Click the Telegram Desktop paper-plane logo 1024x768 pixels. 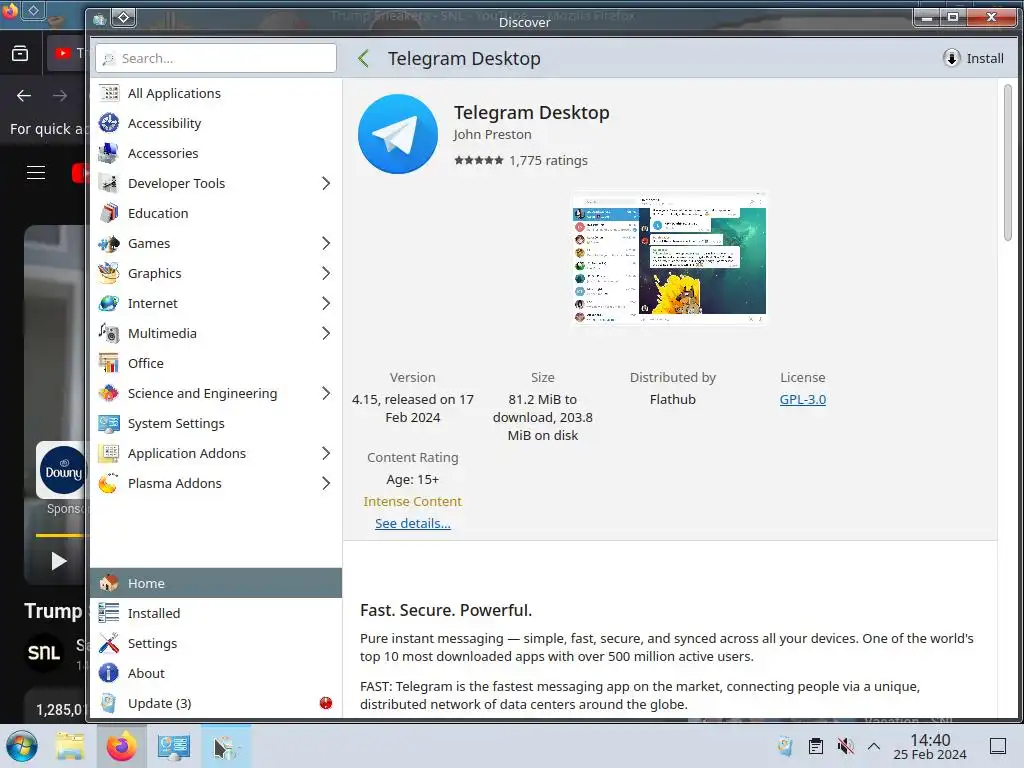[x=398, y=134]
